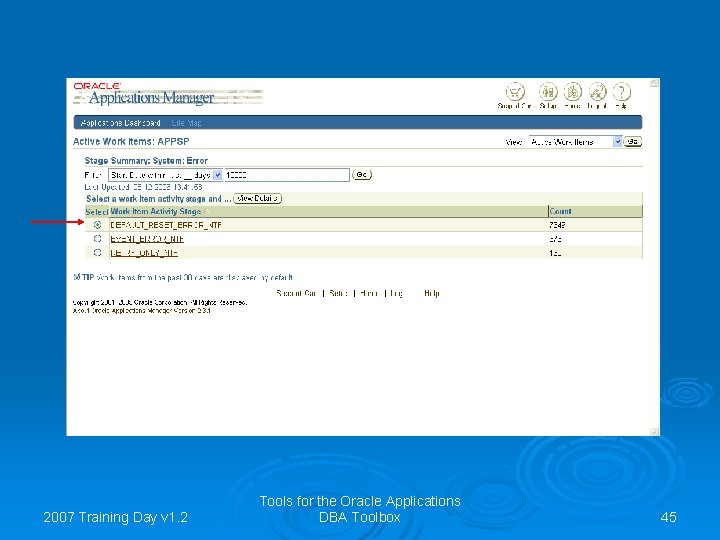Click the Setup footer link

coord(338,293)
